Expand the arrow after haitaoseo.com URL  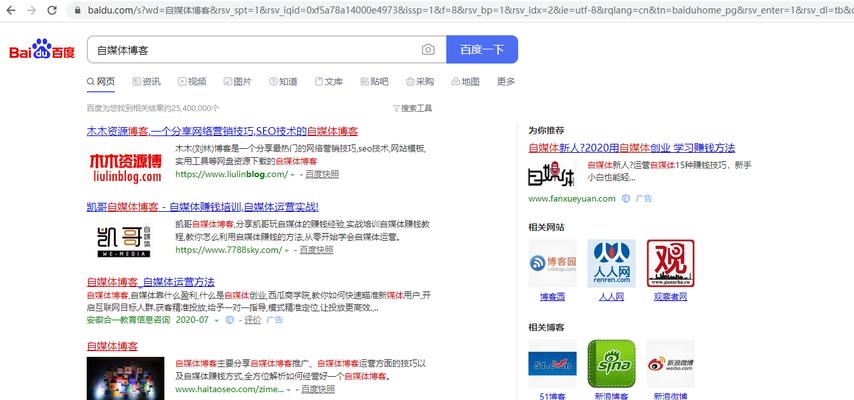[x=289, y=390]
